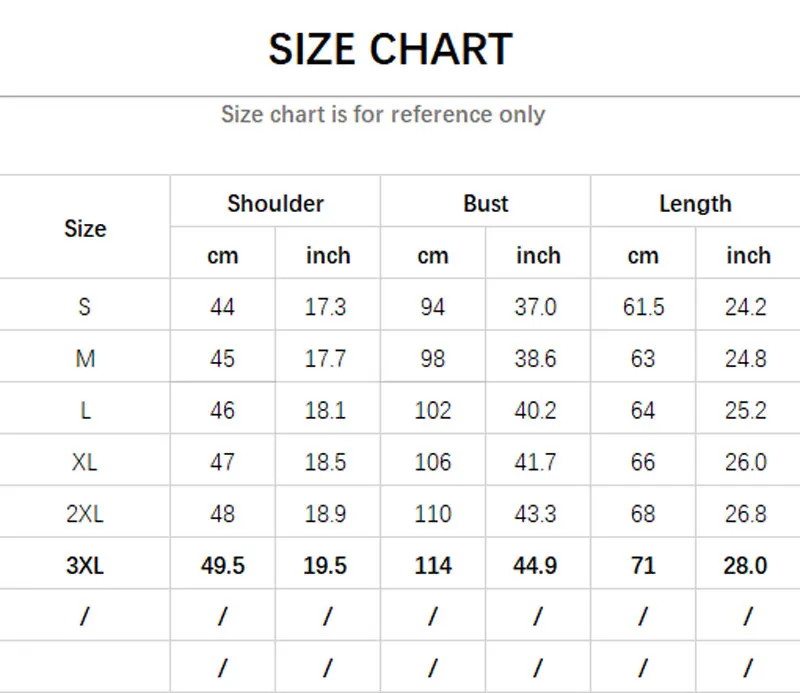This screenshot has width=800, height=693.
Task: Select the S size row label
Action: (x=85, y=307)
